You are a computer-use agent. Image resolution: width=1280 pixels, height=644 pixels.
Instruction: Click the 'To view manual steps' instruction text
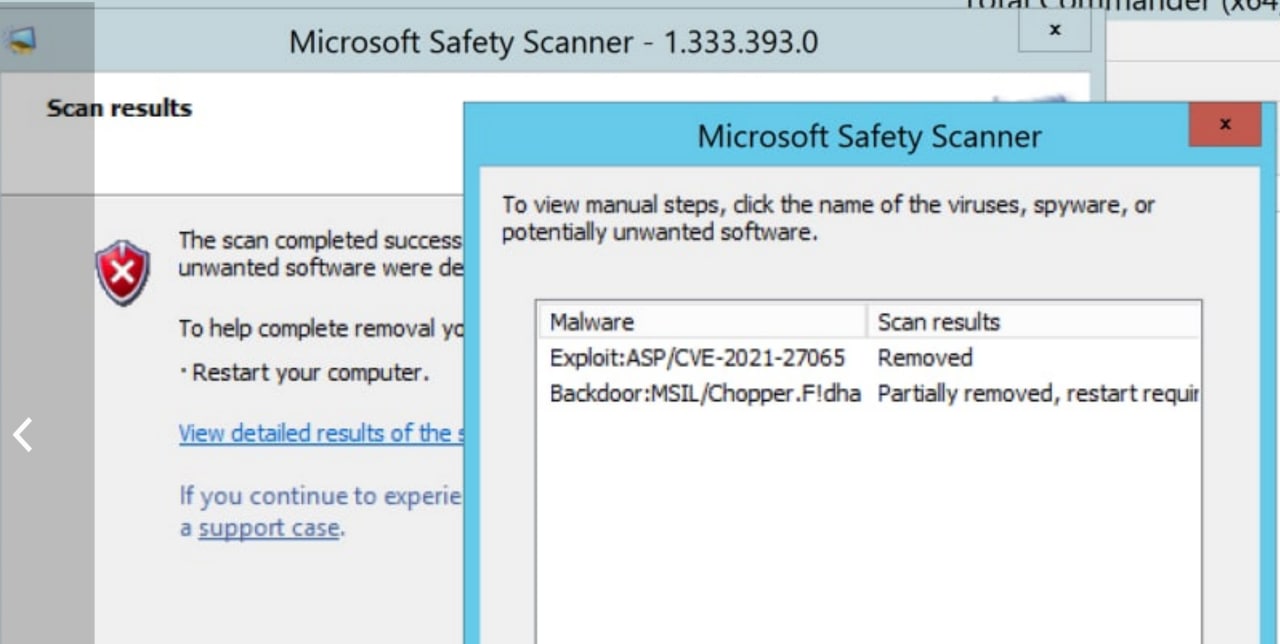coord(828,219)
